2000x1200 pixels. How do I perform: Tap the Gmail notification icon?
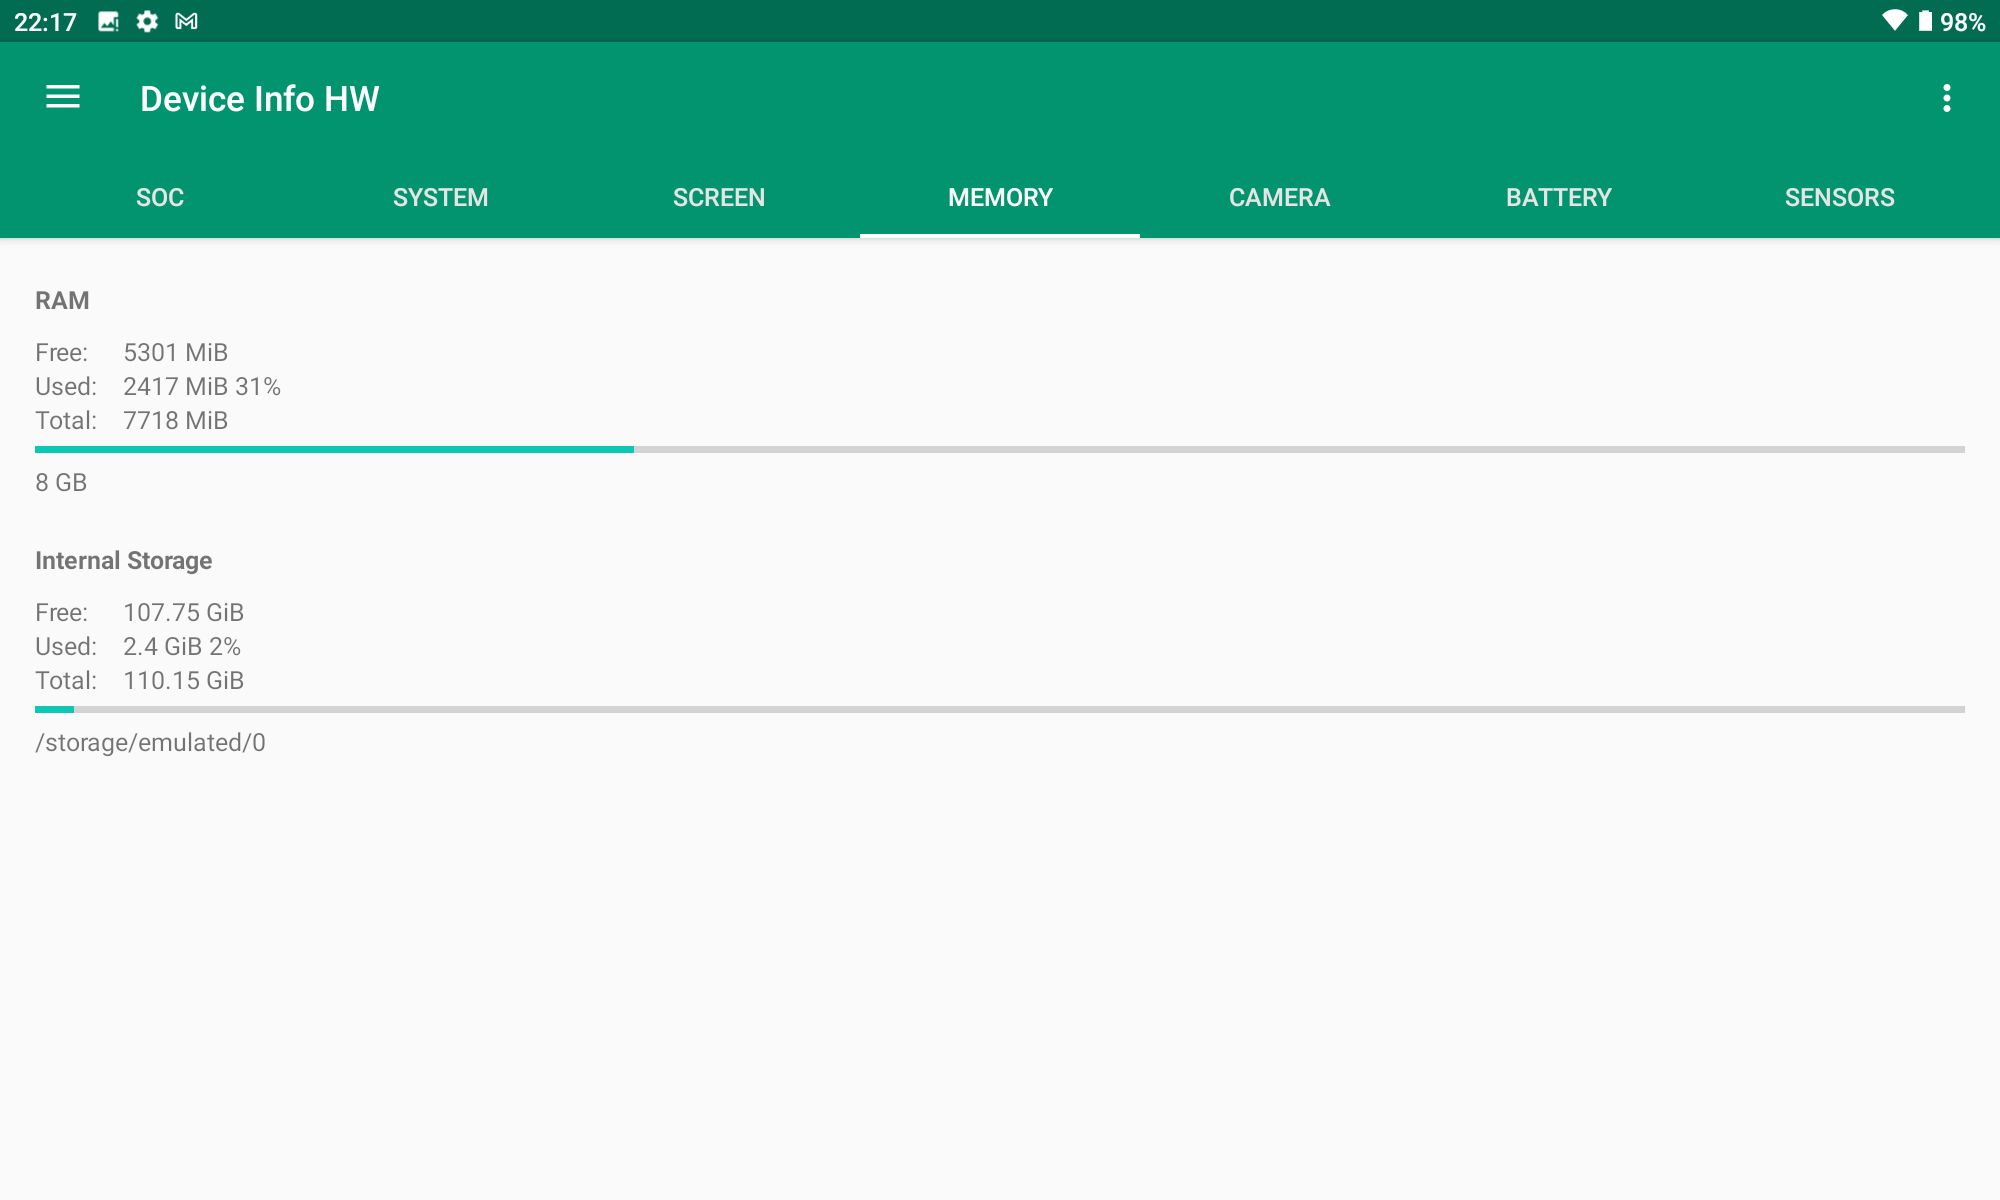[186, 21]
